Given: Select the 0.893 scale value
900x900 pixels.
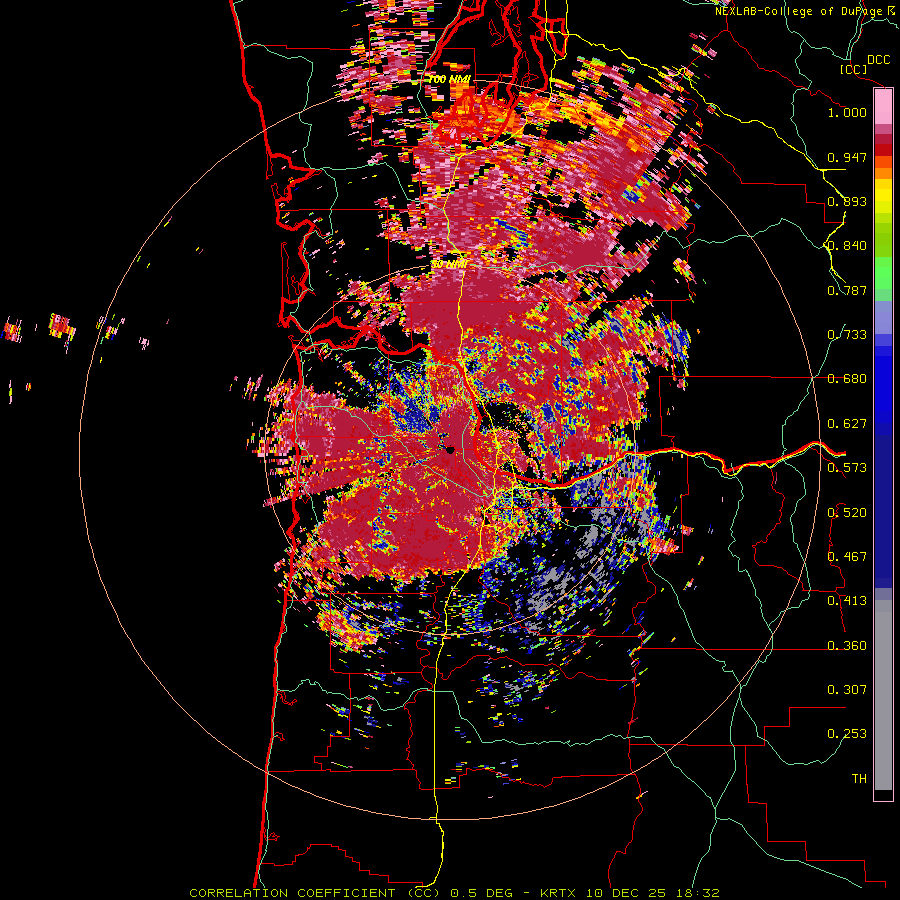Looking at the screenshot, I should [847, 201].
